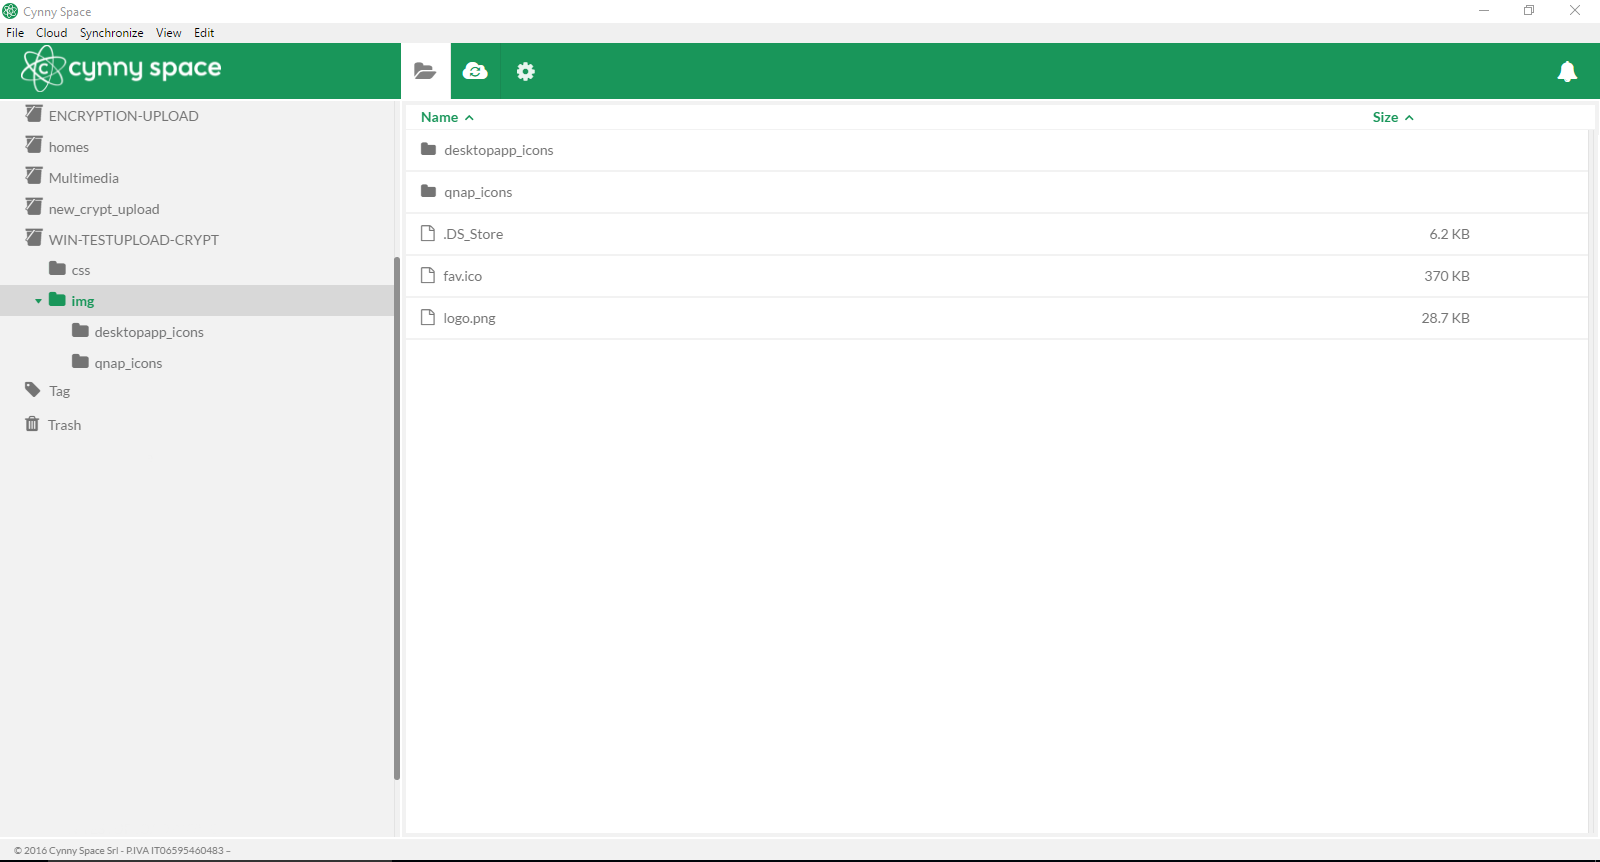Viewport: 1600px width, 862px height.
Task: Select new_crypt_upload in sidebar
Action: (x=104, y=209)
